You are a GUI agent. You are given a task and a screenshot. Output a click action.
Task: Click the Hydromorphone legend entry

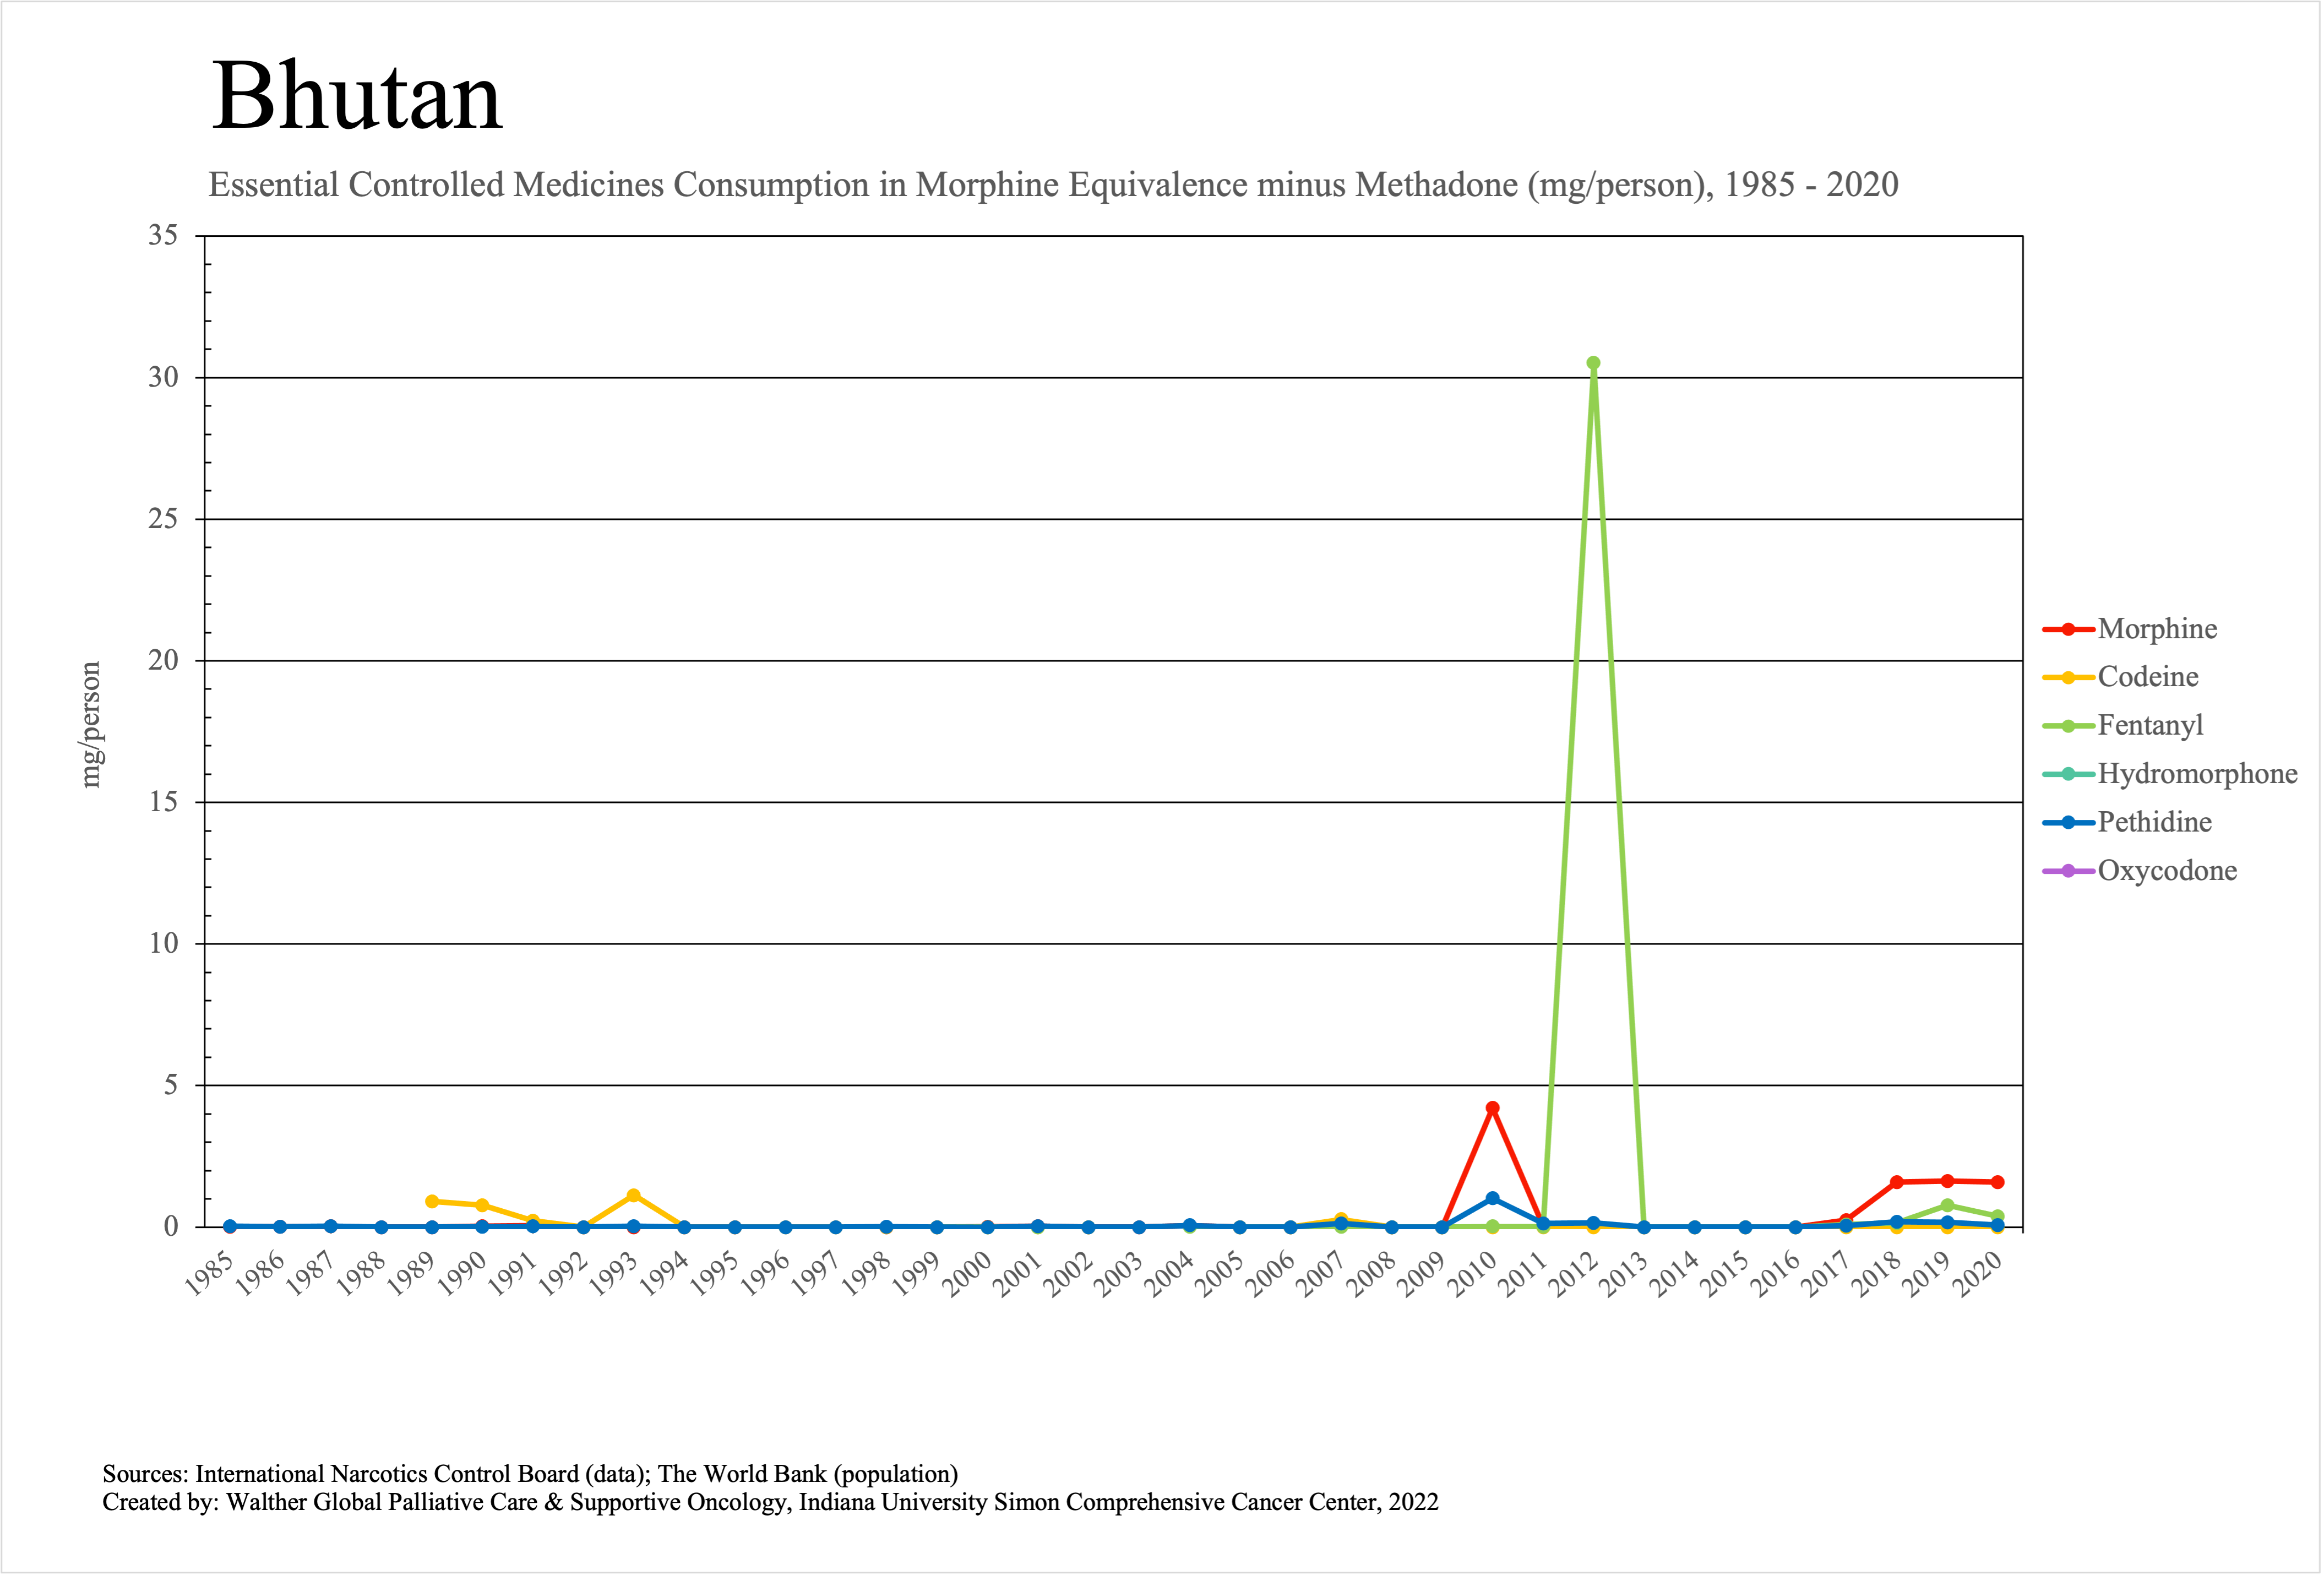(2196, 774)
